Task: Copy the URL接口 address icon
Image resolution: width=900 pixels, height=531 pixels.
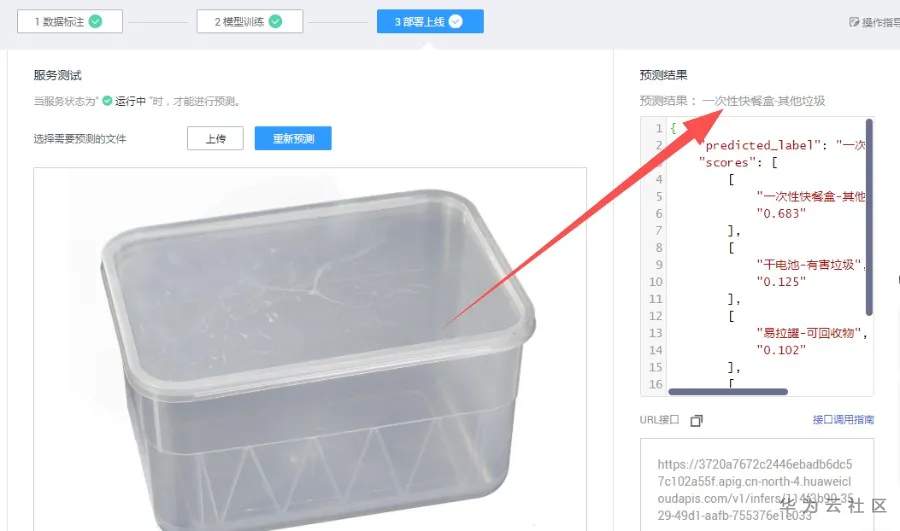Action: [696, 421]
